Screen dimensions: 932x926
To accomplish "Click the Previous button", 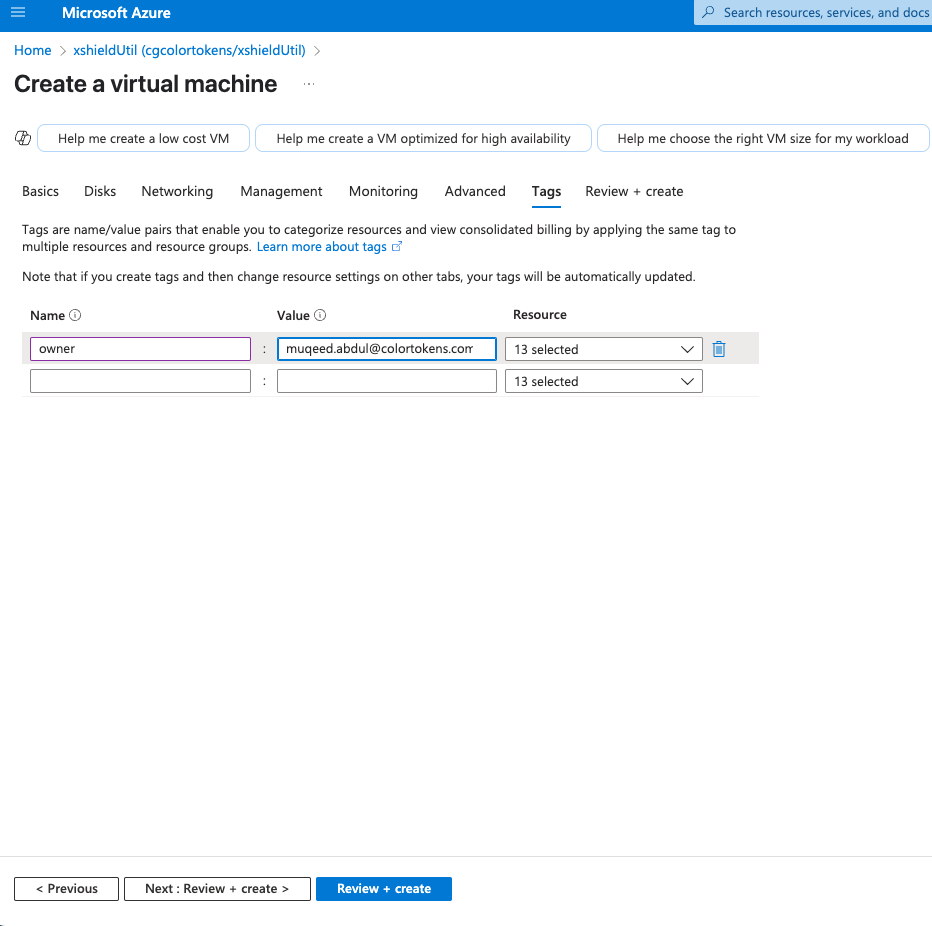I will tap(66, 888).
